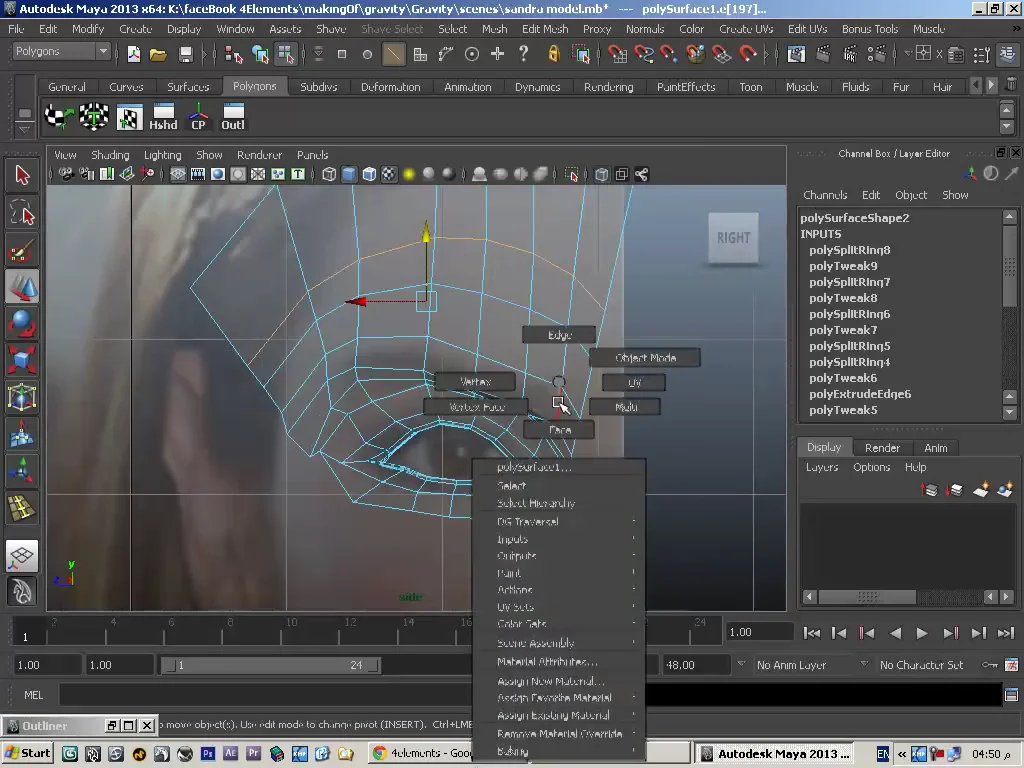Screen dimensions: 1024x768
Task: Select the Soft Modification tool
Action: pyautogui.click(x=22, y=434)
